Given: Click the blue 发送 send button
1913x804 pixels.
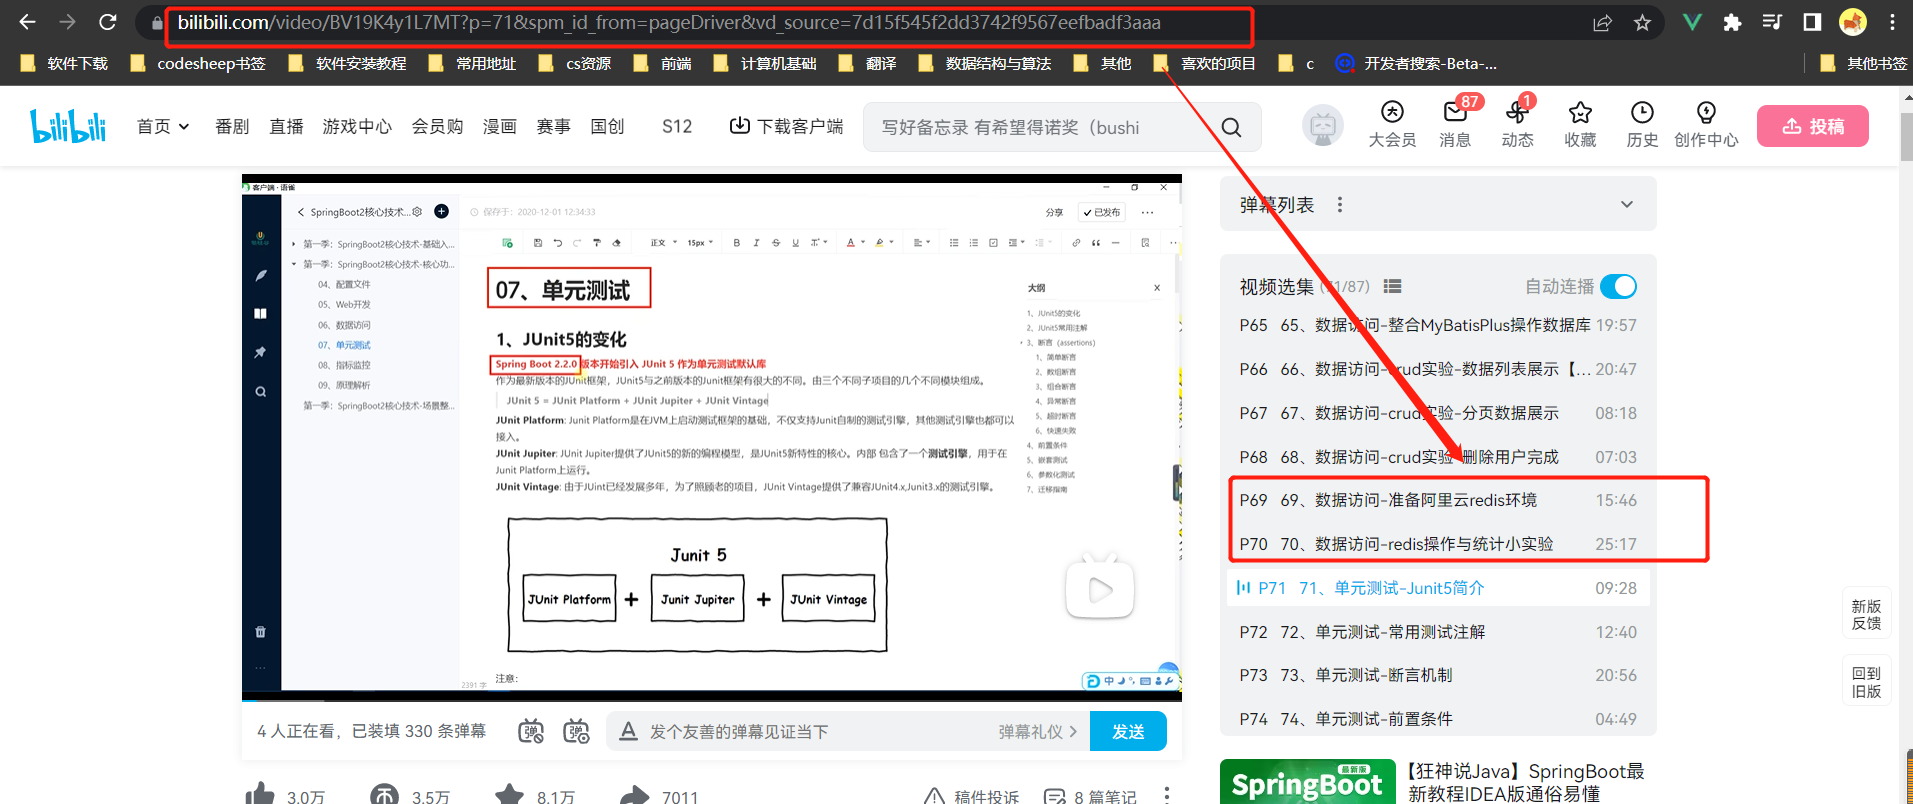Looking at the screenshot, I should (x=1128, y=731).
